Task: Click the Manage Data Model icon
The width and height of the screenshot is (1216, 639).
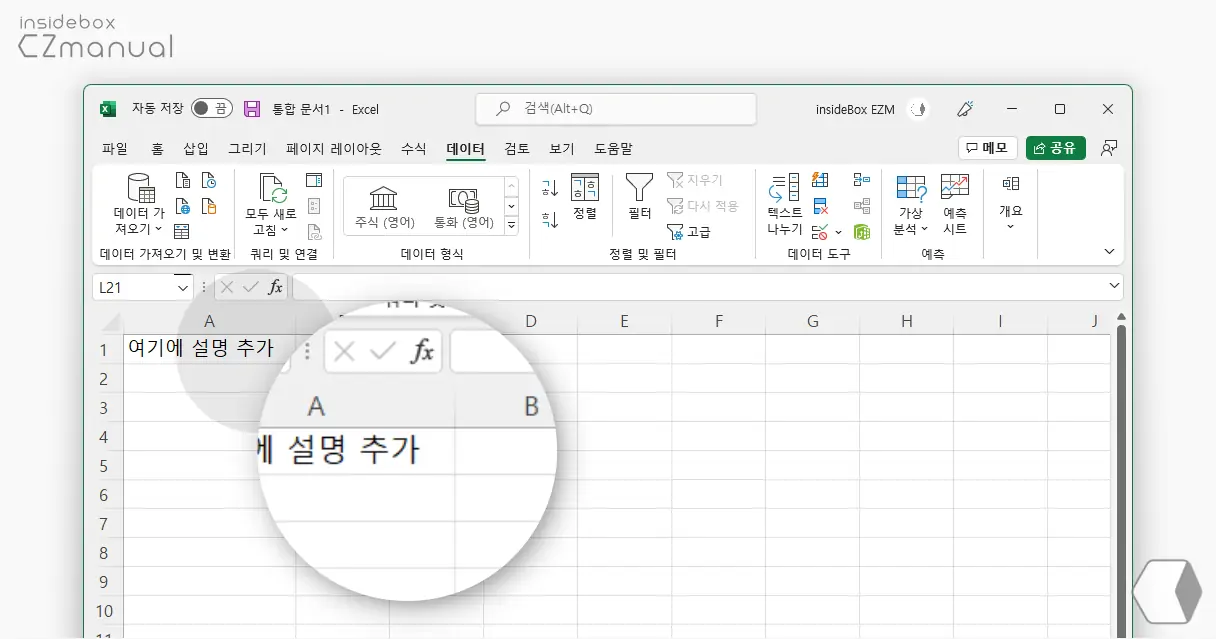Action: tap(862, 232)
